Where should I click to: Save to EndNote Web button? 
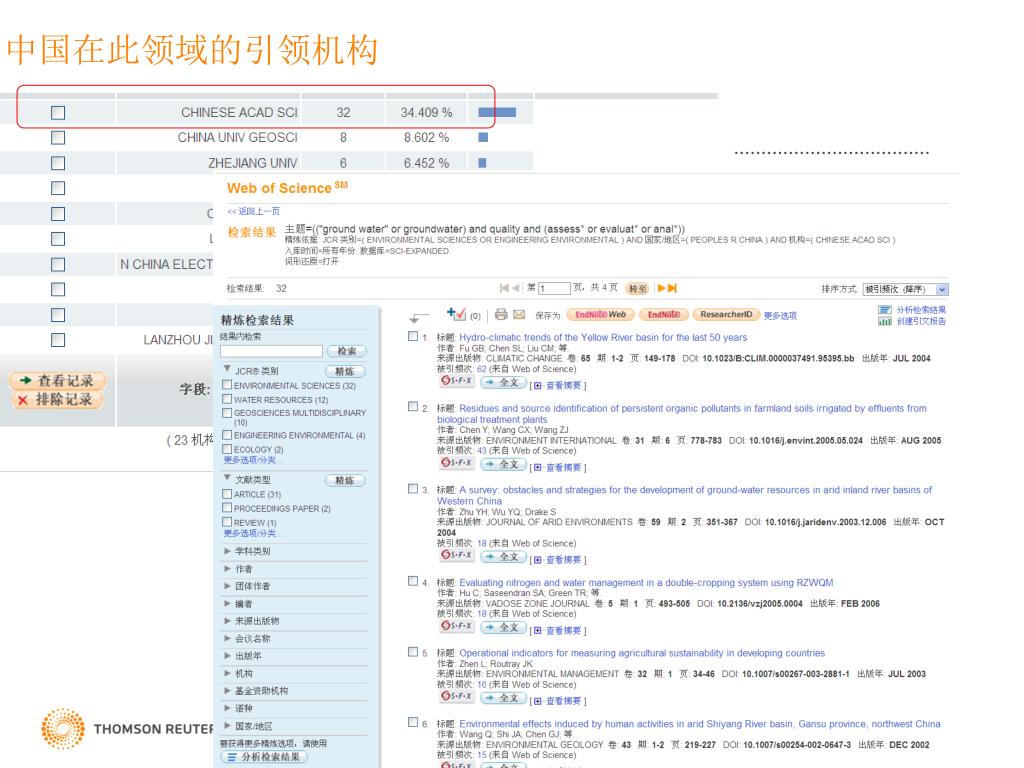click(x=600, y=315)
